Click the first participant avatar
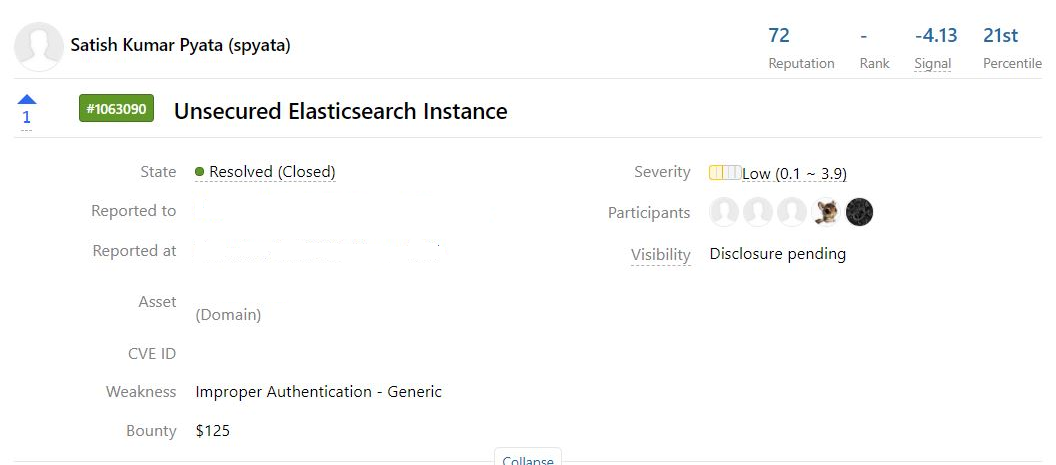 (724, 212)
